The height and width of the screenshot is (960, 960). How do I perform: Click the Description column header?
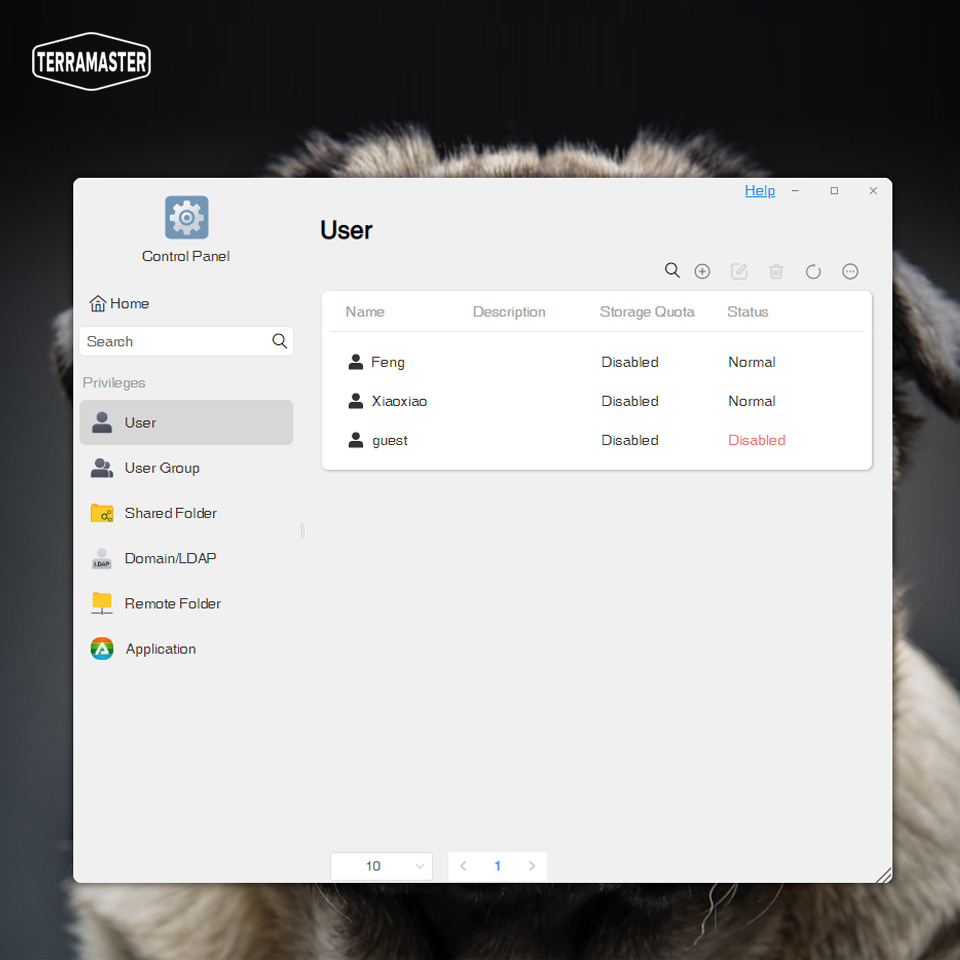coord(509,312)
